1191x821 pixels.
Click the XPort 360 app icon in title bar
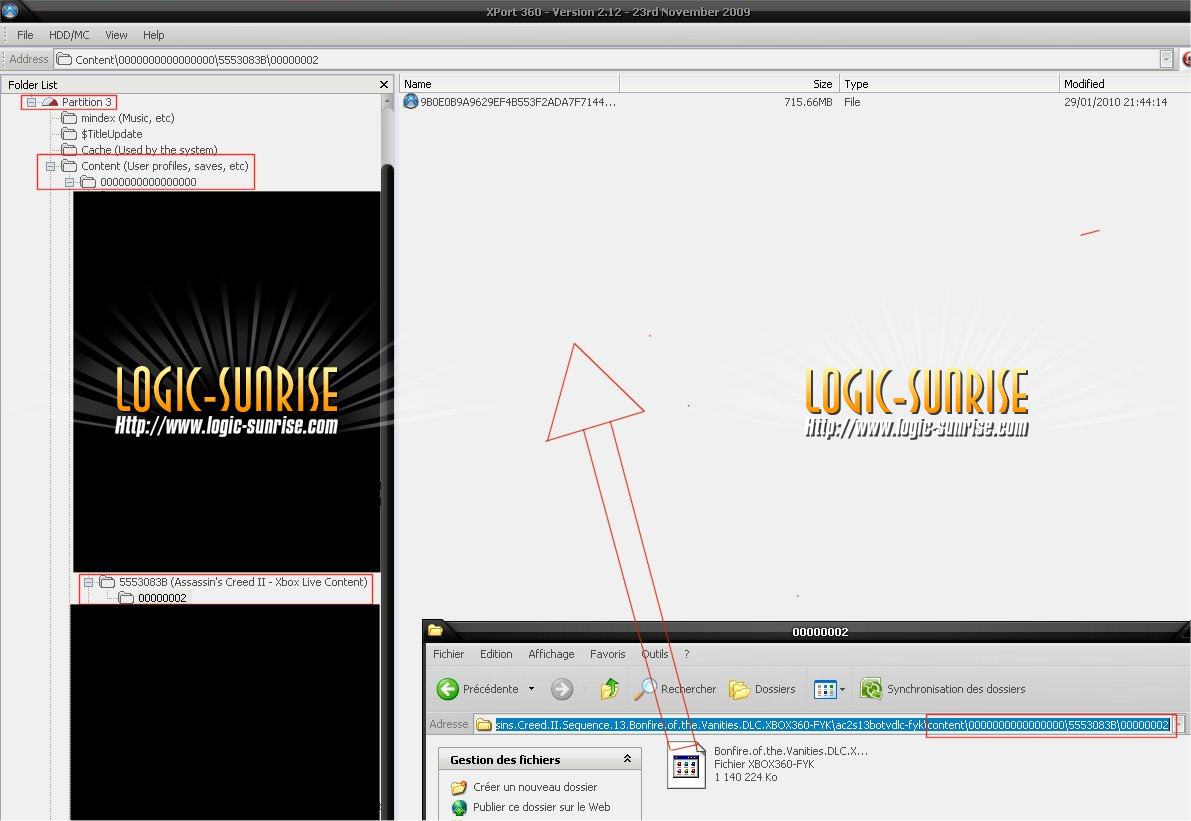(10, 11)
